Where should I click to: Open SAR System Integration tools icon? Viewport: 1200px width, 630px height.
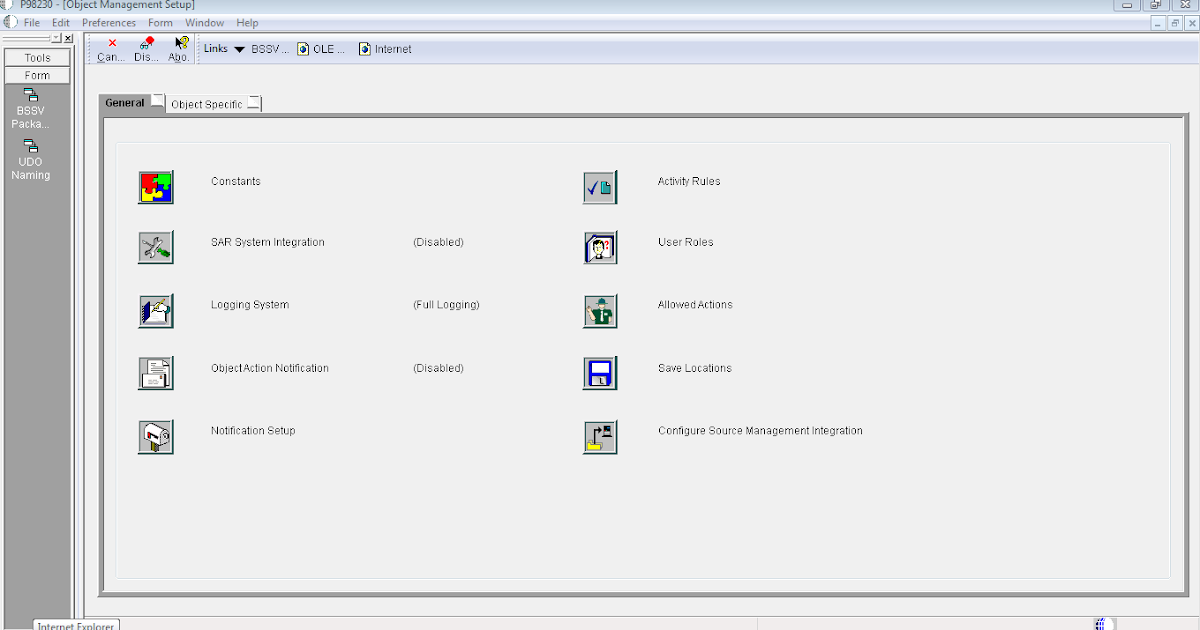(156, 248)
